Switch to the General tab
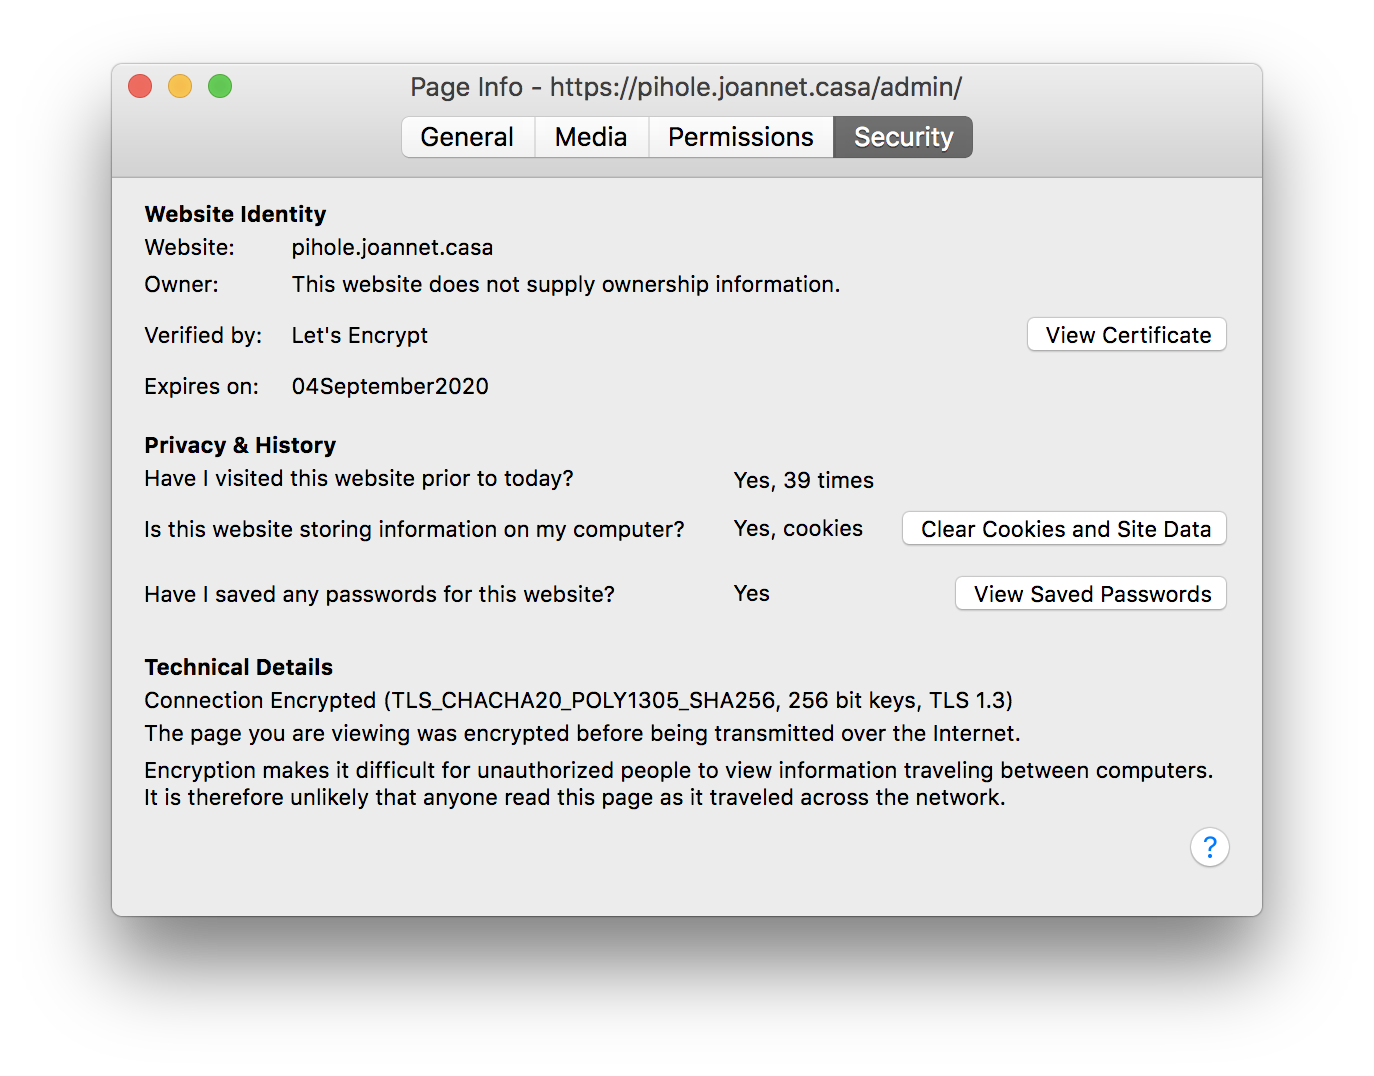Viewport: 1374px width, 1076px height. tap(468, 137)
